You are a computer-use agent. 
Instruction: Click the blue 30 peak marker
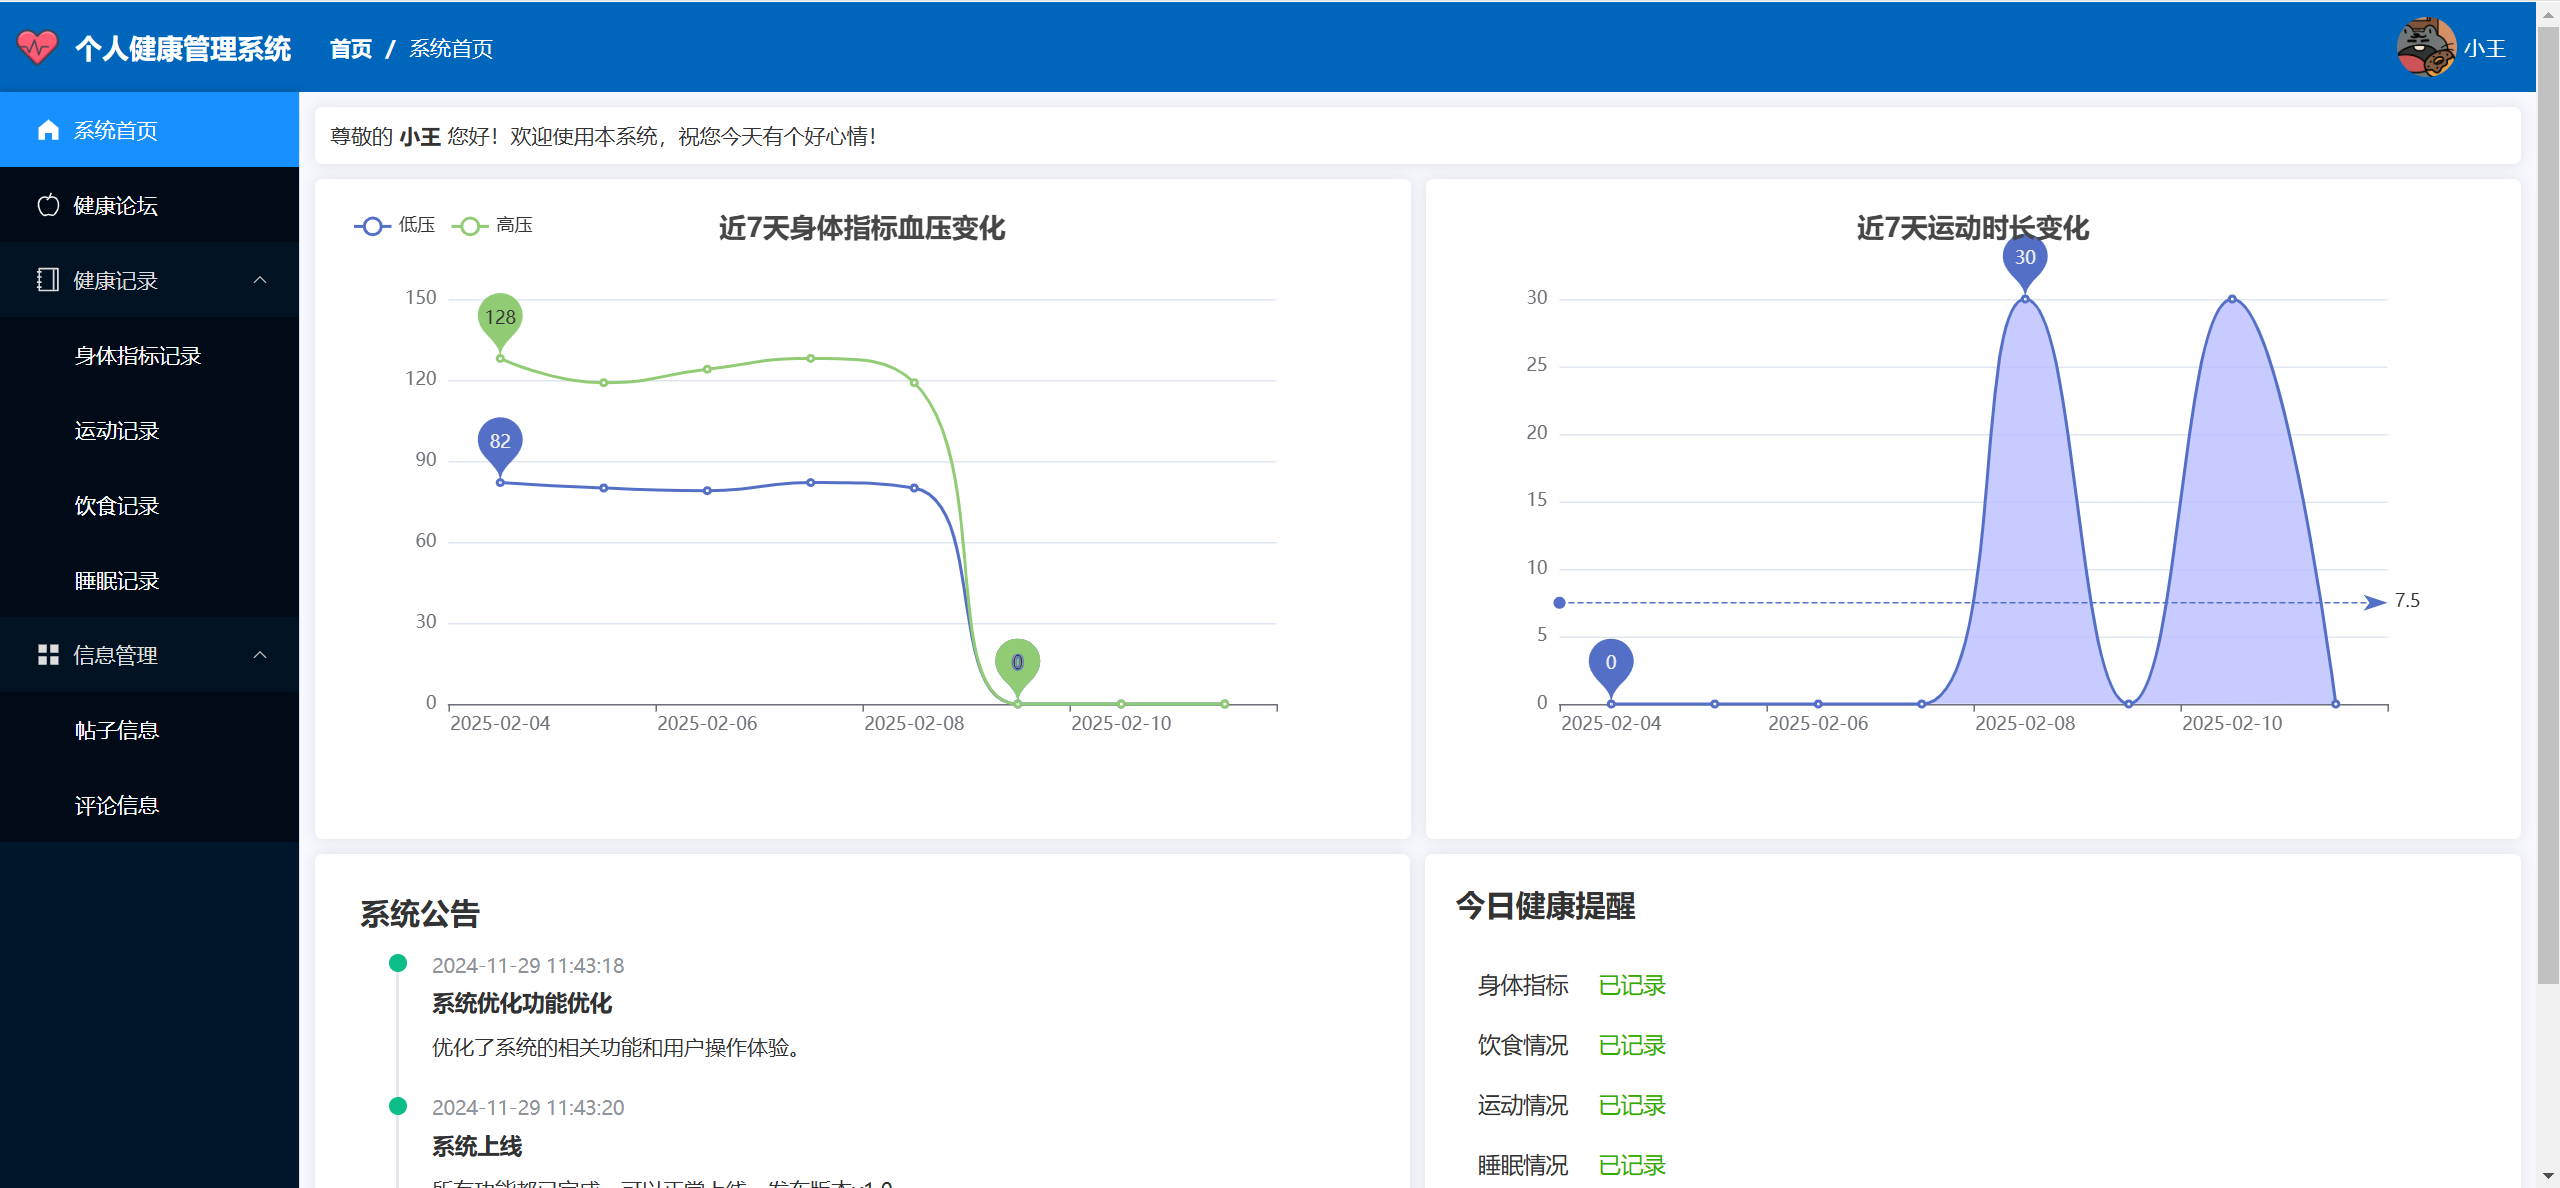coord(2024,258)
